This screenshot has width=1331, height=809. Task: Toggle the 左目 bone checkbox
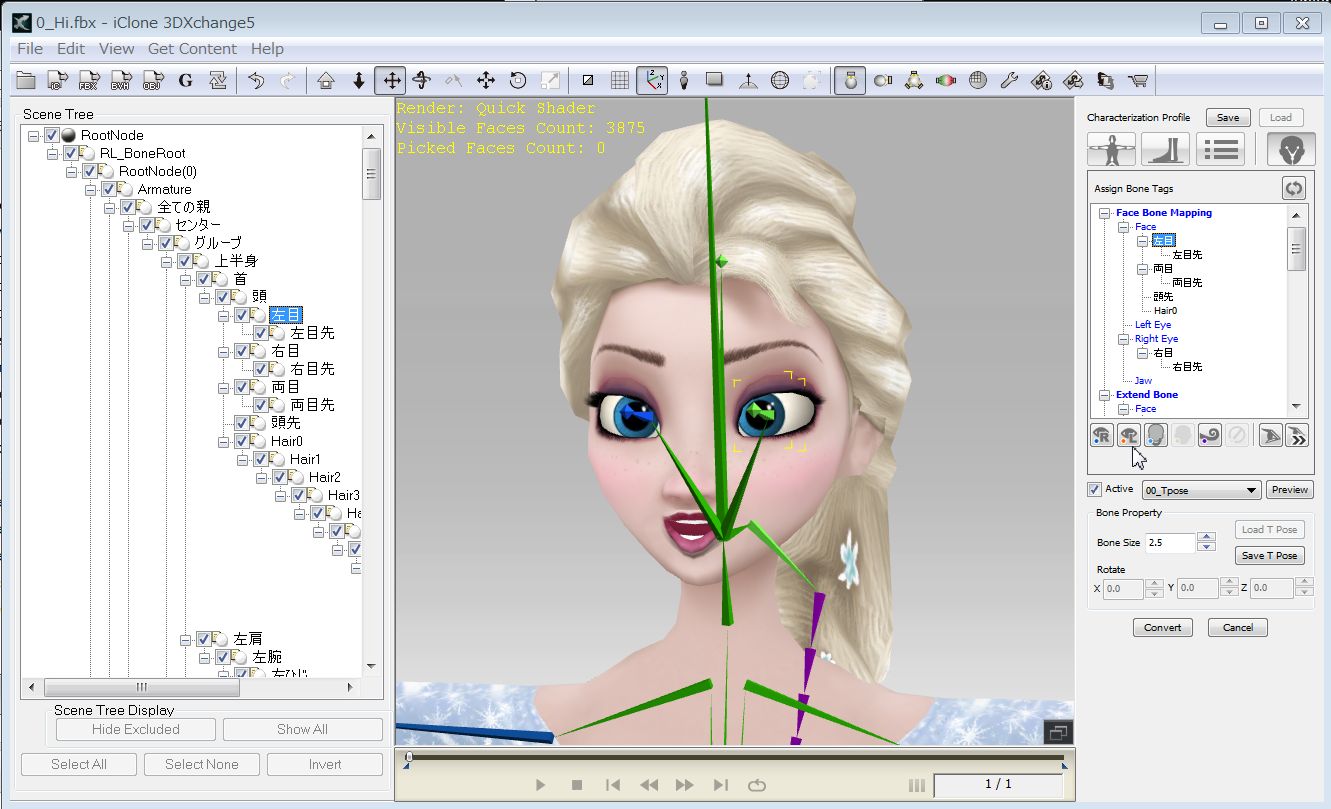click(x=241, y=315)
